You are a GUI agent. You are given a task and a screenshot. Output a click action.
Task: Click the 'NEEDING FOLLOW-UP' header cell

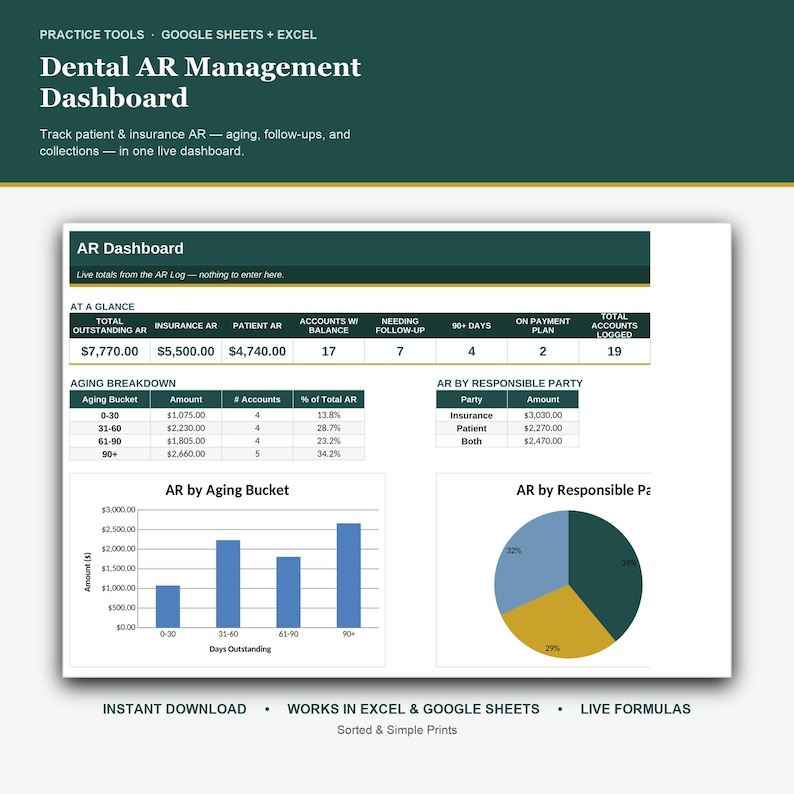(x=400, y=326)
